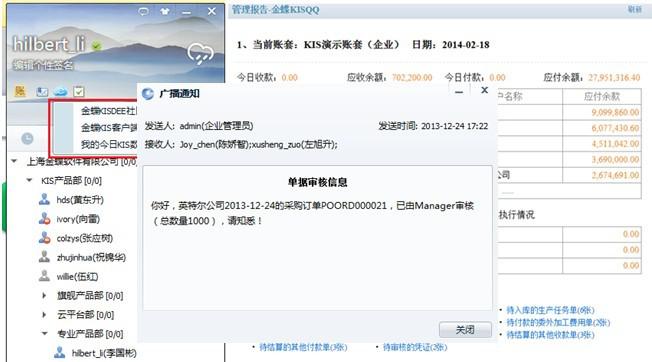Collapse the KIS产品部 group
Viewport: 652px width, 362px height.
click(30, 180)
